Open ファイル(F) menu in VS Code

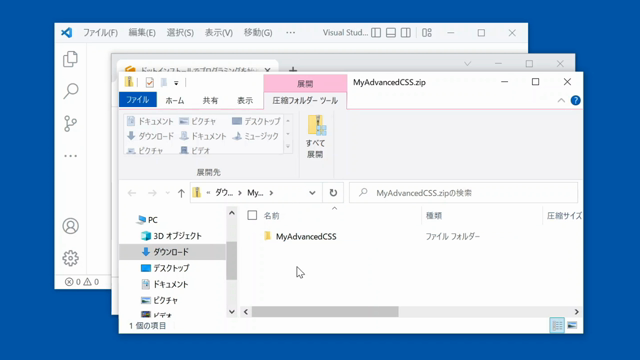(x=100, y=33)
